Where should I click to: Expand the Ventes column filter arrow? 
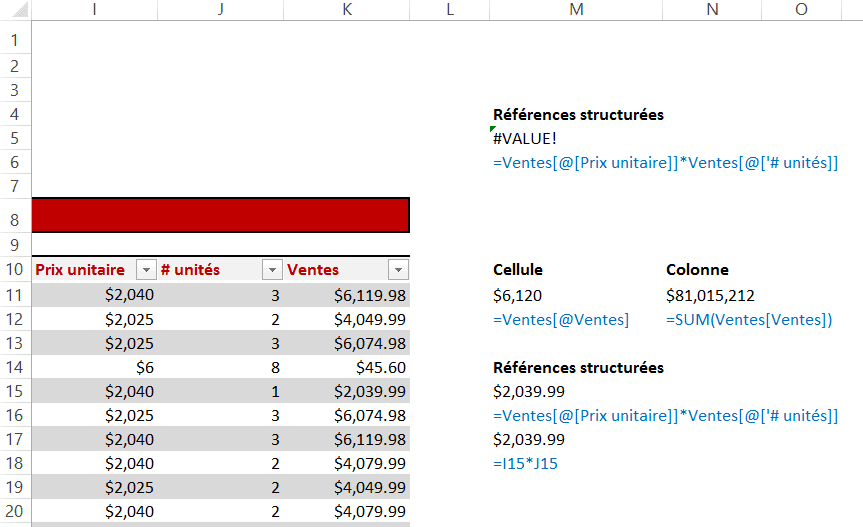tap(398, 270)
